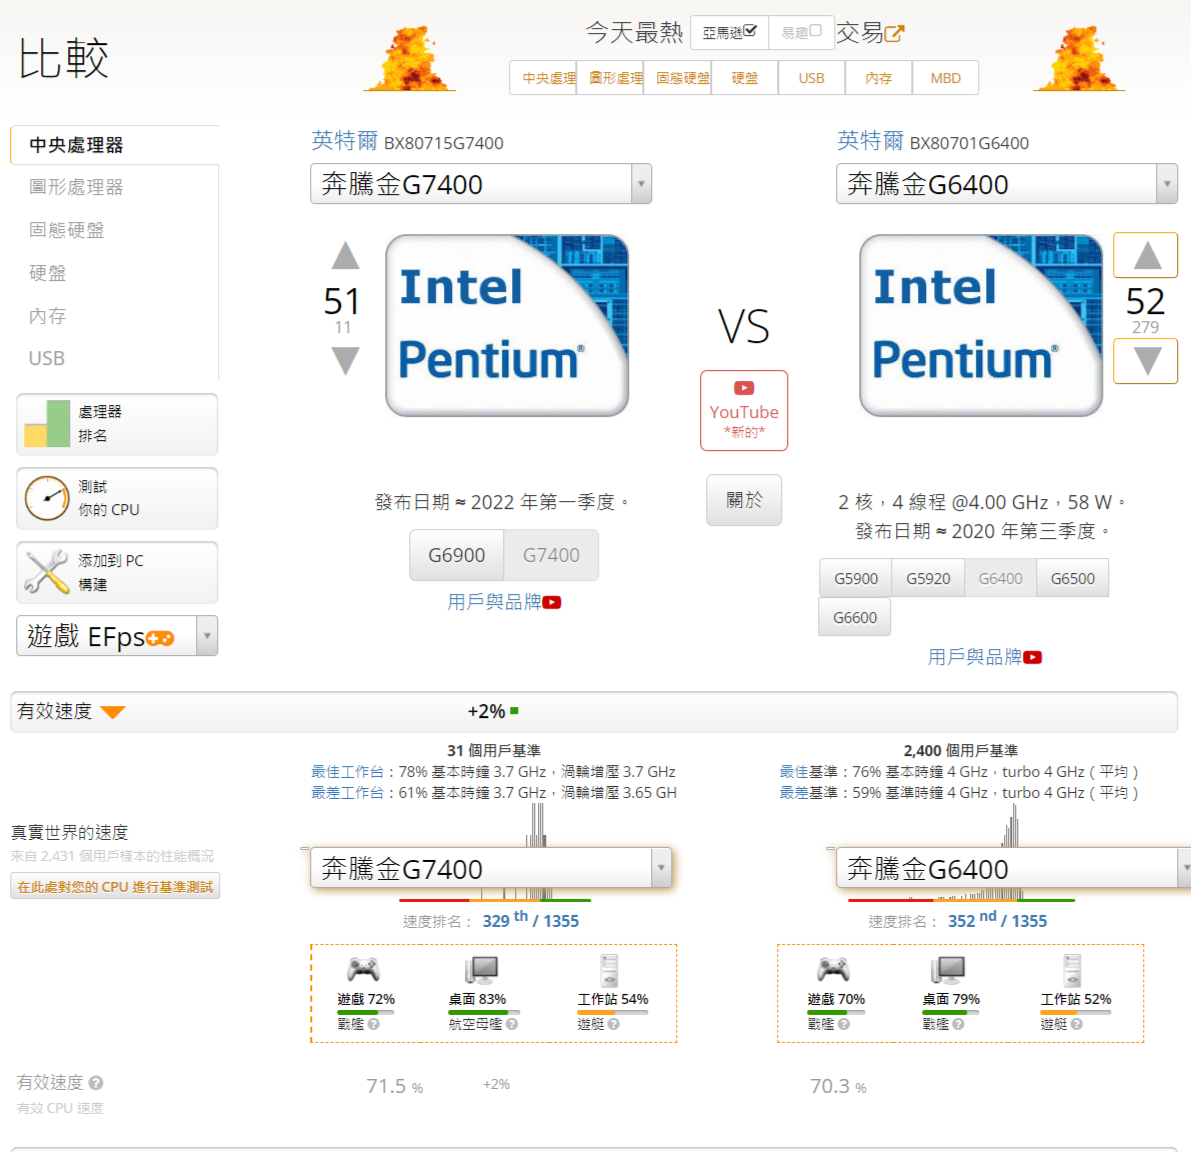1191x1152 pixels.
Task: Click the 英特爾 brand link above BX80701G6400
Action: (x=870, y=140)
